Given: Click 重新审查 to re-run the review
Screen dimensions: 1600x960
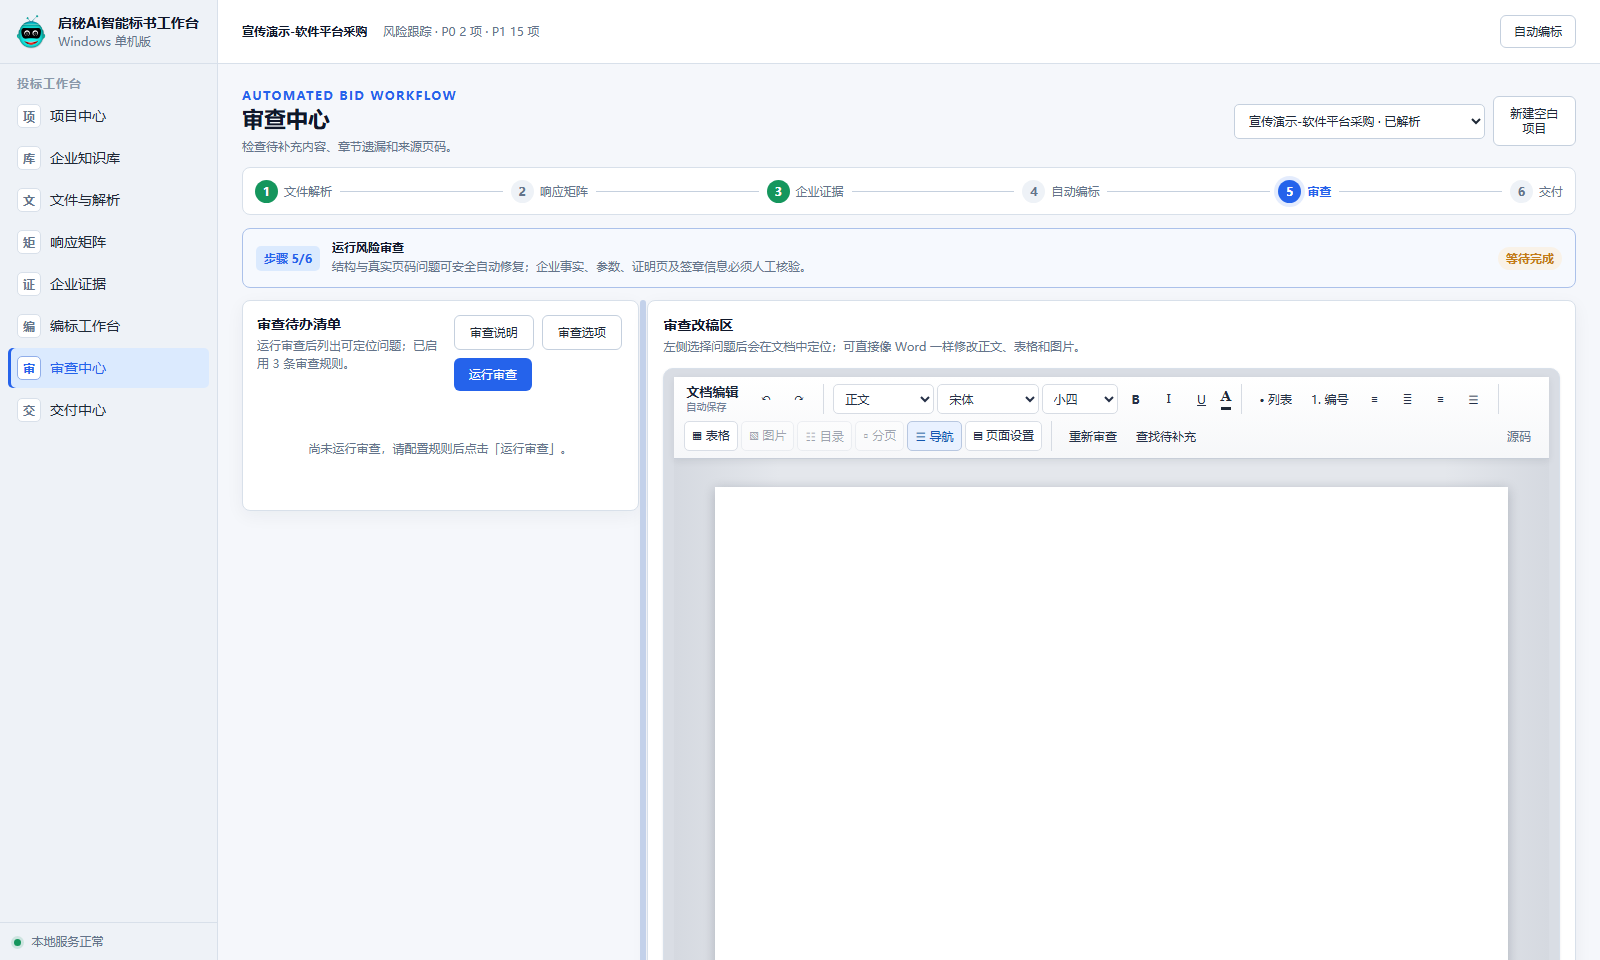Looking at the screenshot, I should (x=1093, y=436).
